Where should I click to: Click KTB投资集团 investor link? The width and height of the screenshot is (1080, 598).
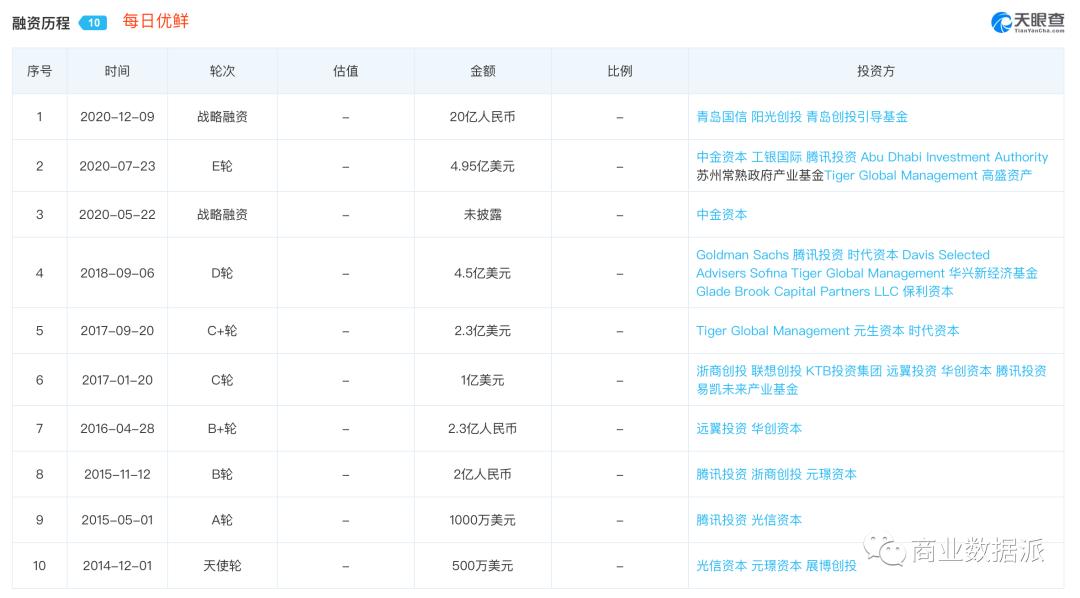click(844, 371)
